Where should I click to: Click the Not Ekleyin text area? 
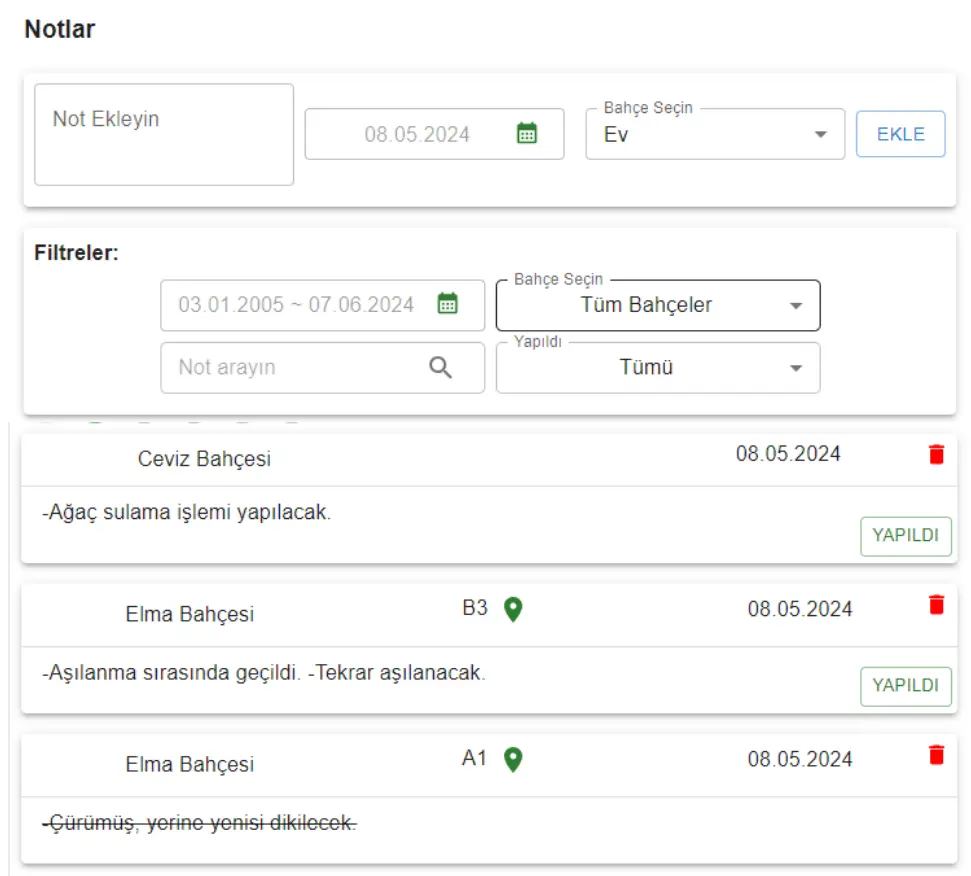click(164, 135)
